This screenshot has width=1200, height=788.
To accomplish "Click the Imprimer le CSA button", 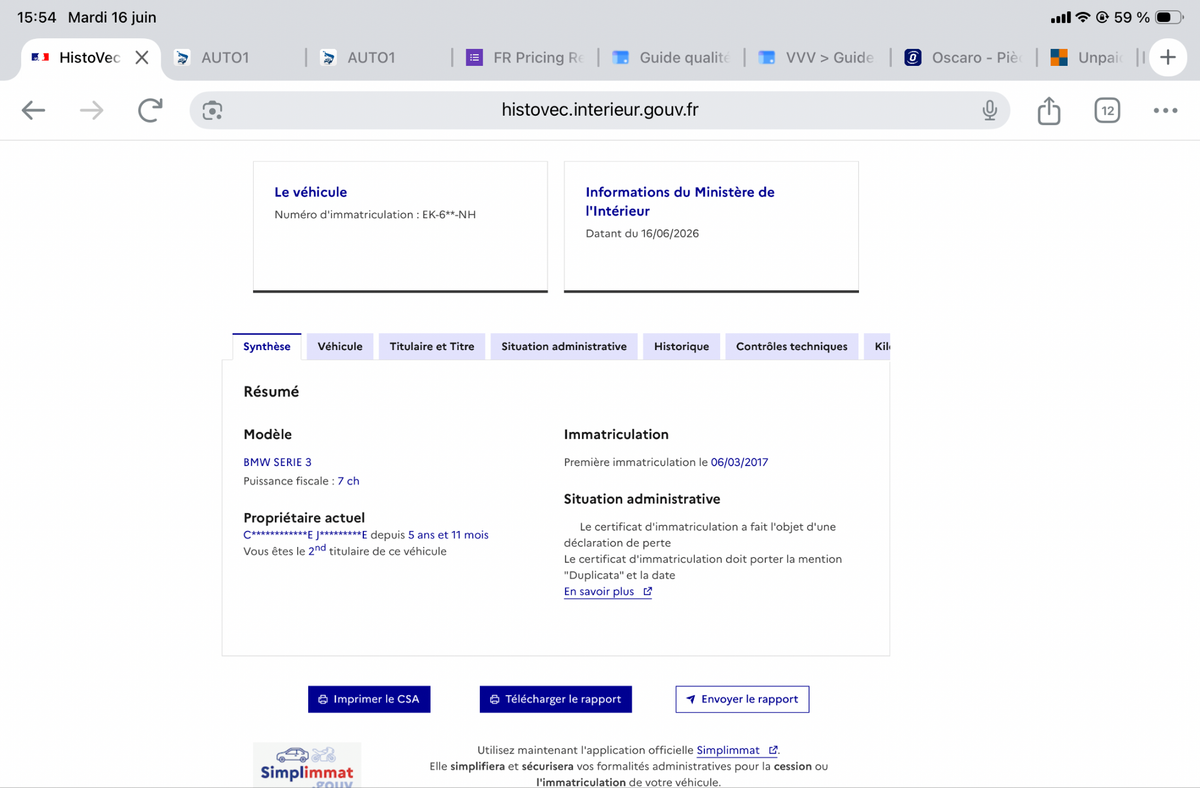I will (369, 699).
